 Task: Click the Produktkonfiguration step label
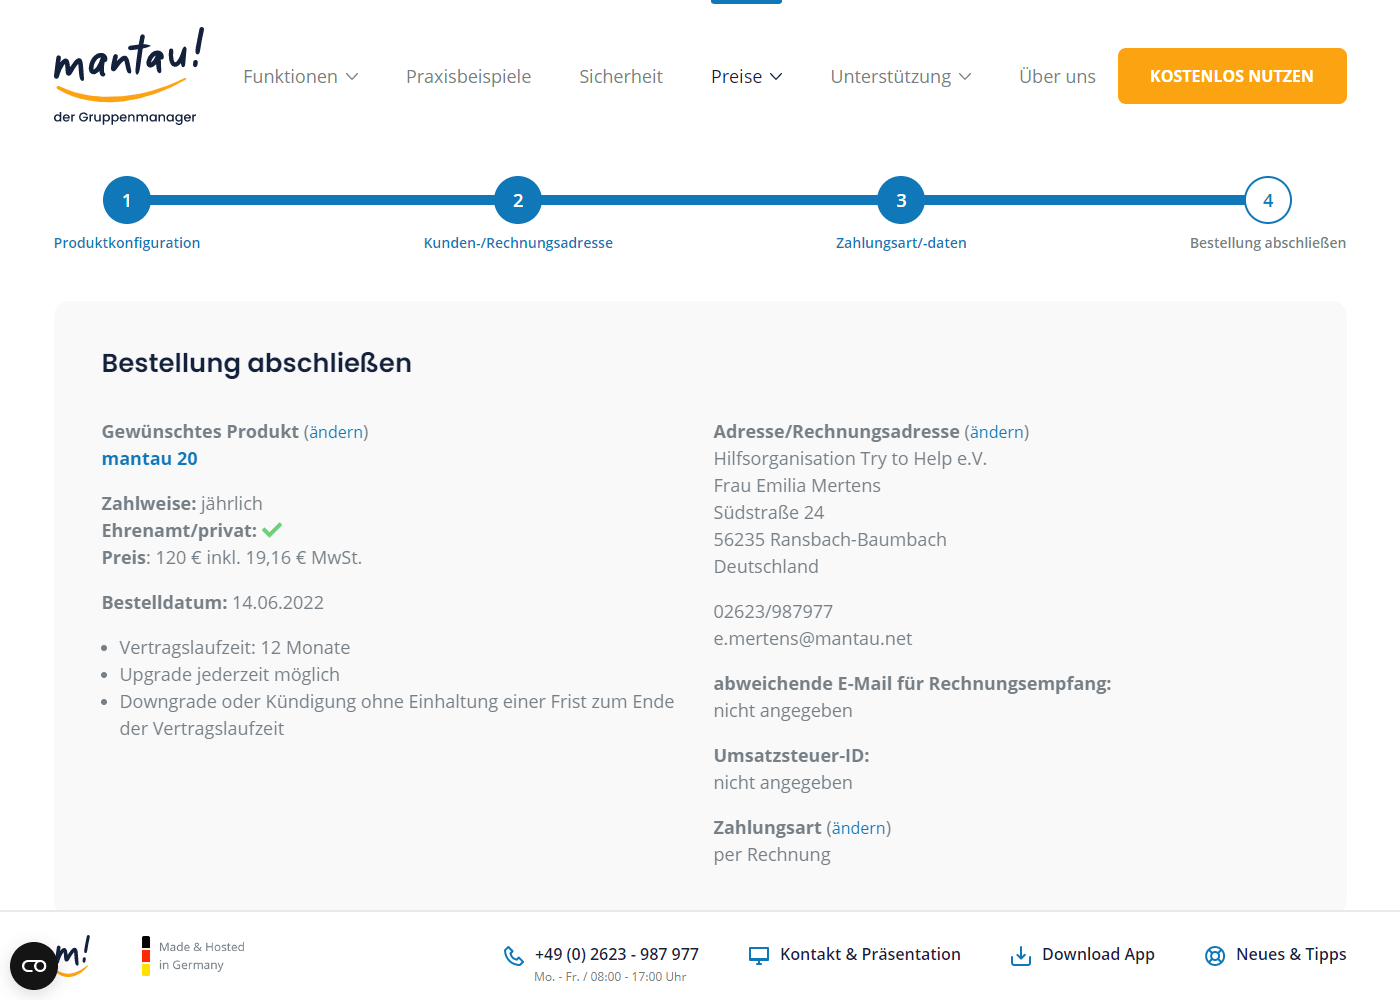point(127,243)
